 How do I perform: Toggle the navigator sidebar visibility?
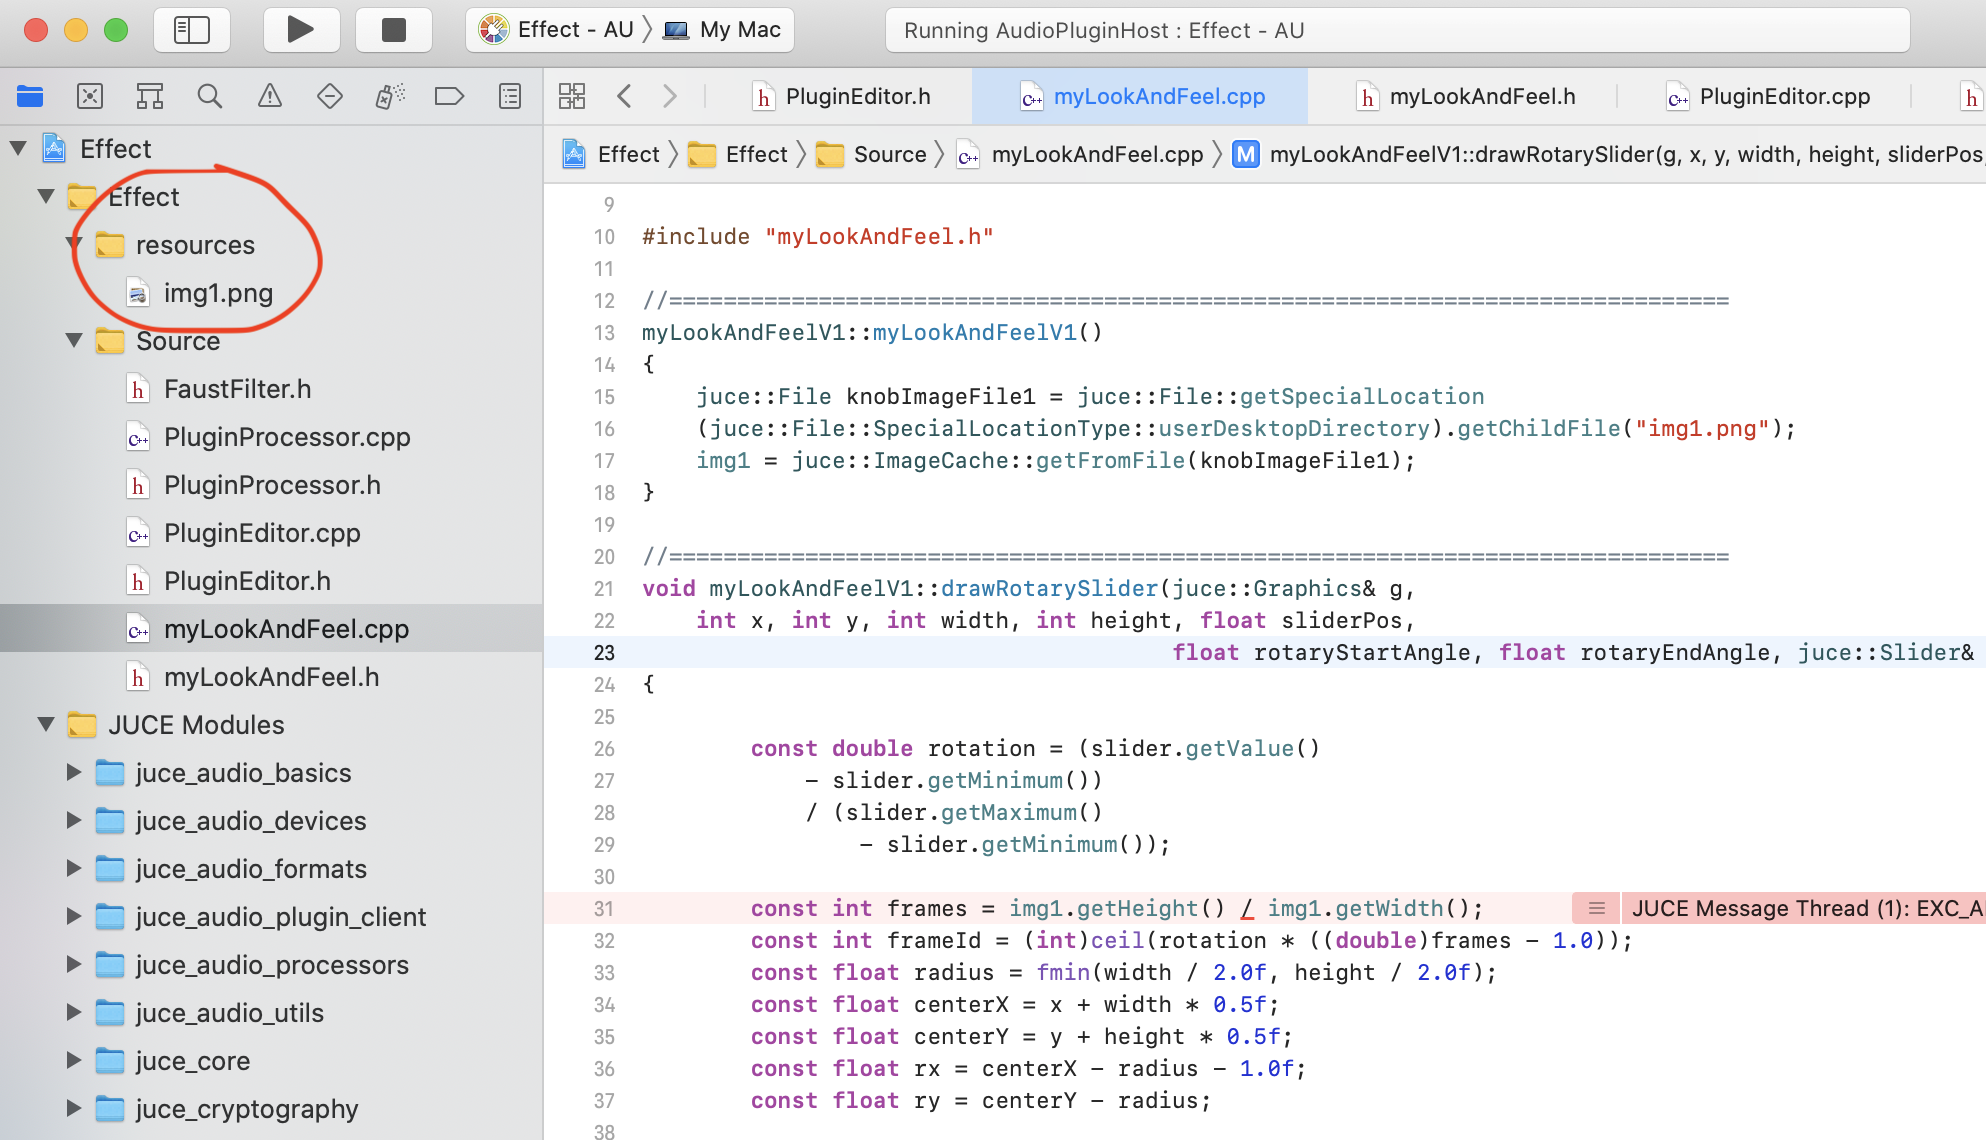point(192,30)
